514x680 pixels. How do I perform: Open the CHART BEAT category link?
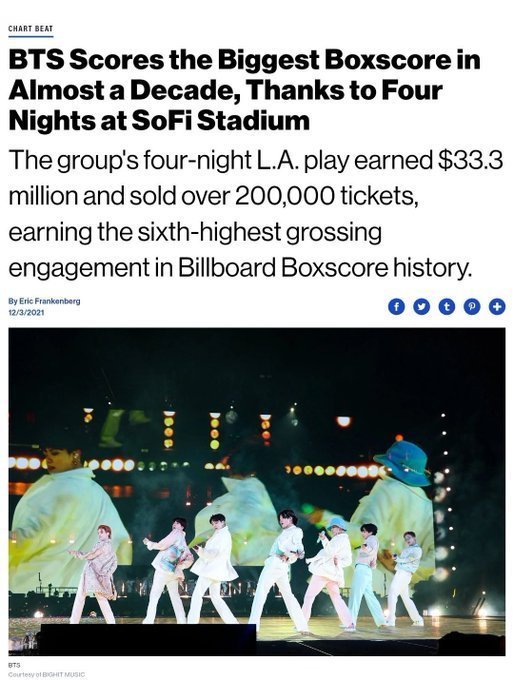pos(30,29)
